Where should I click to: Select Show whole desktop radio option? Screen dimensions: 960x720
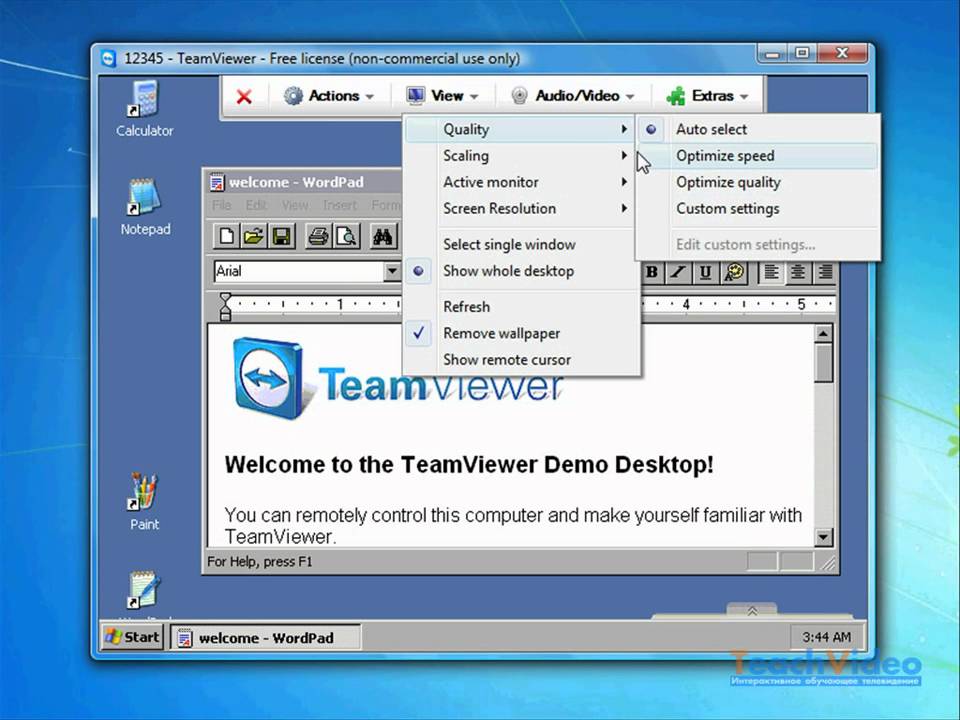pos(521,271)
